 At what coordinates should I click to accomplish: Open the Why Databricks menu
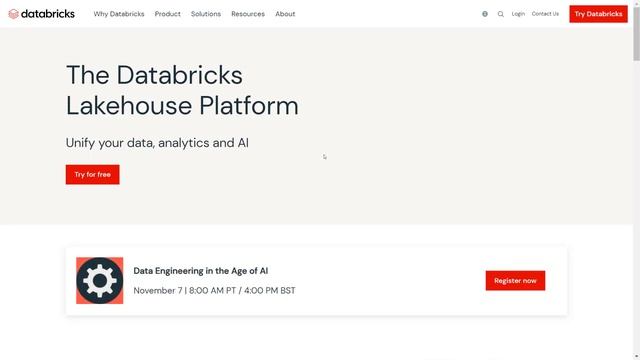click(x=119, y=14)
